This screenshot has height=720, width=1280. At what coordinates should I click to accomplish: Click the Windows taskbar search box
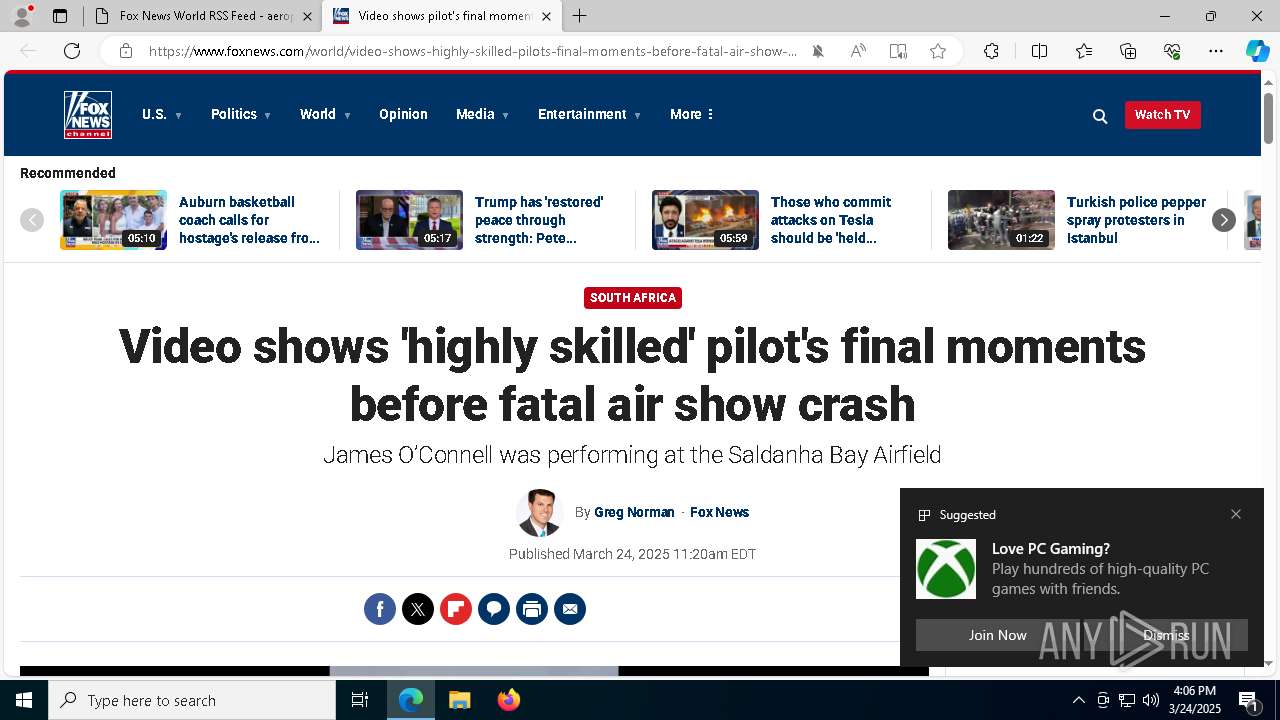point(192,700)
